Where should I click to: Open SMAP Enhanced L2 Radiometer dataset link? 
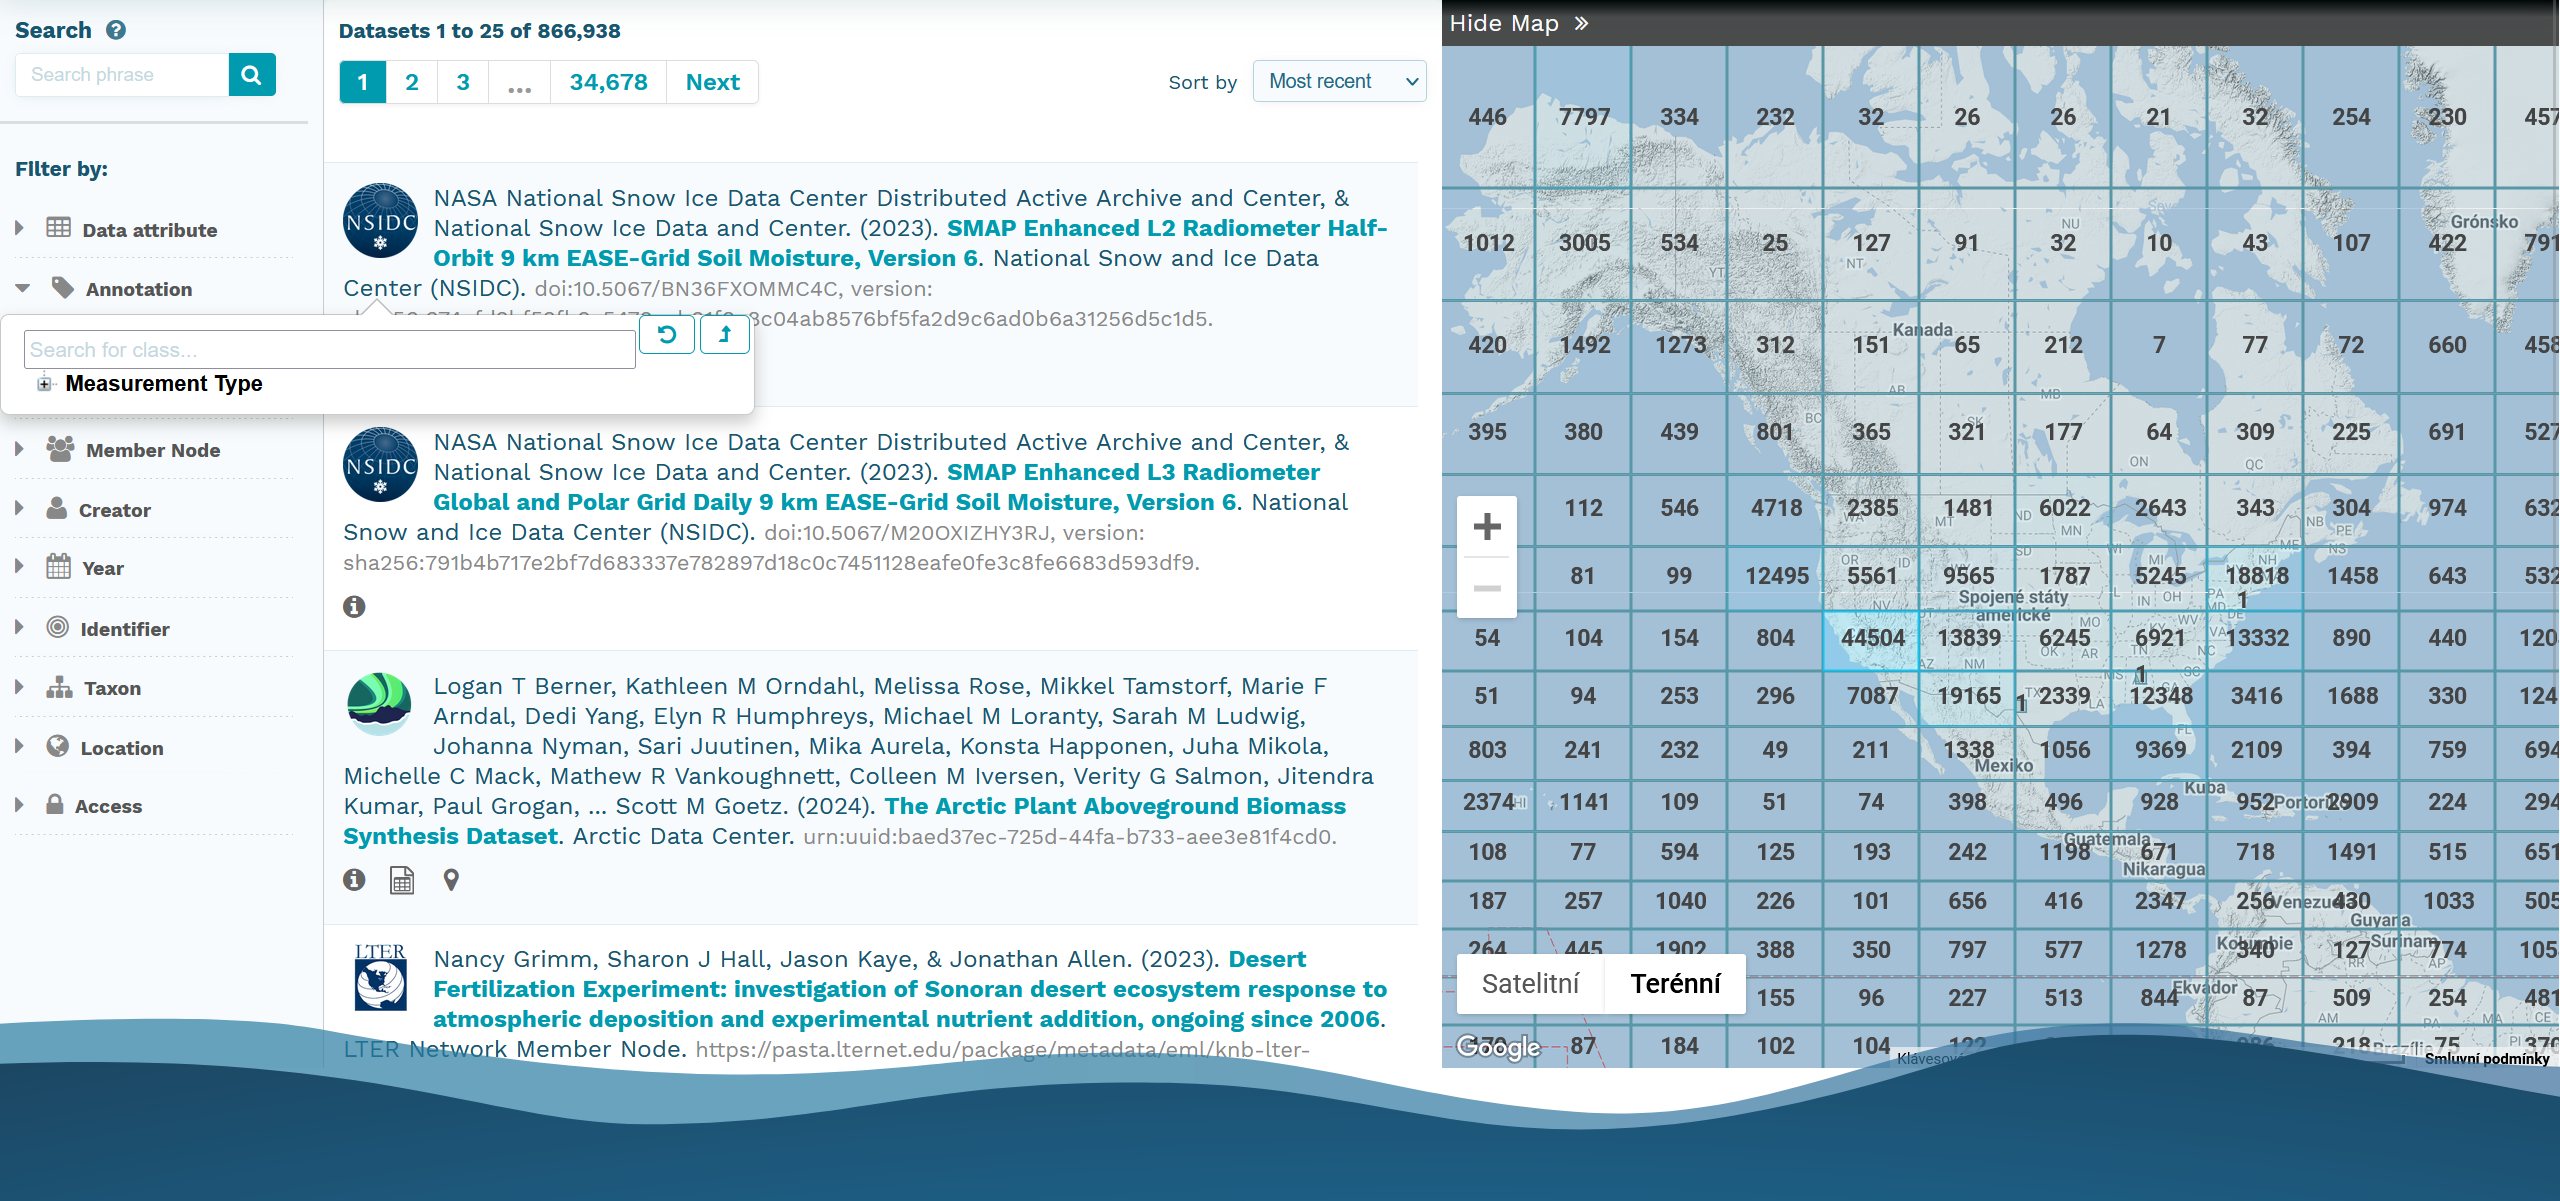[x=910, y=243]
